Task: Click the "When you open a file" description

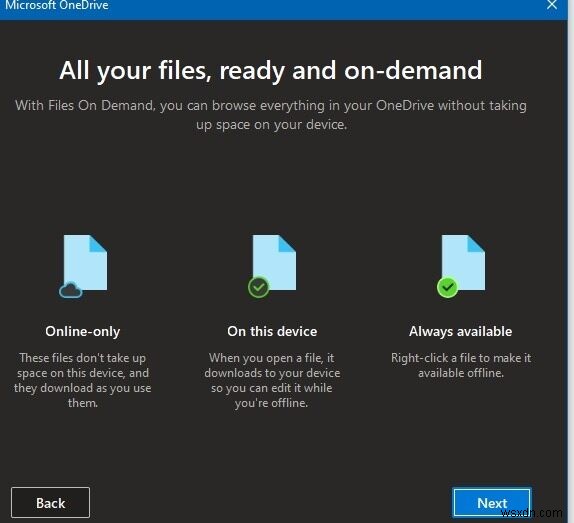Action: point(272,380)
